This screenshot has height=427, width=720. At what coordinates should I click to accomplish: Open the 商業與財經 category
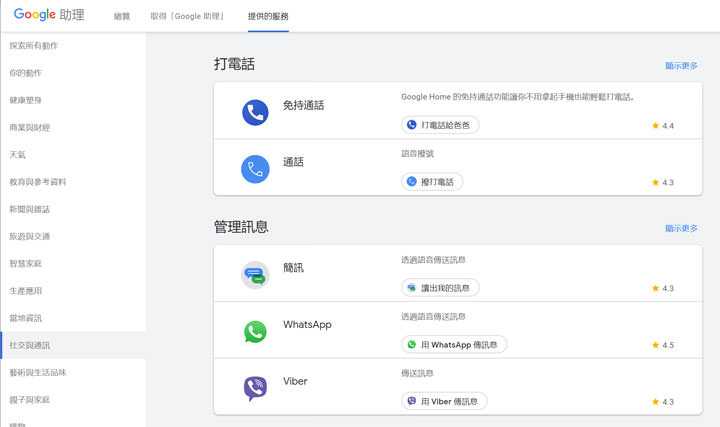point(29,127)
